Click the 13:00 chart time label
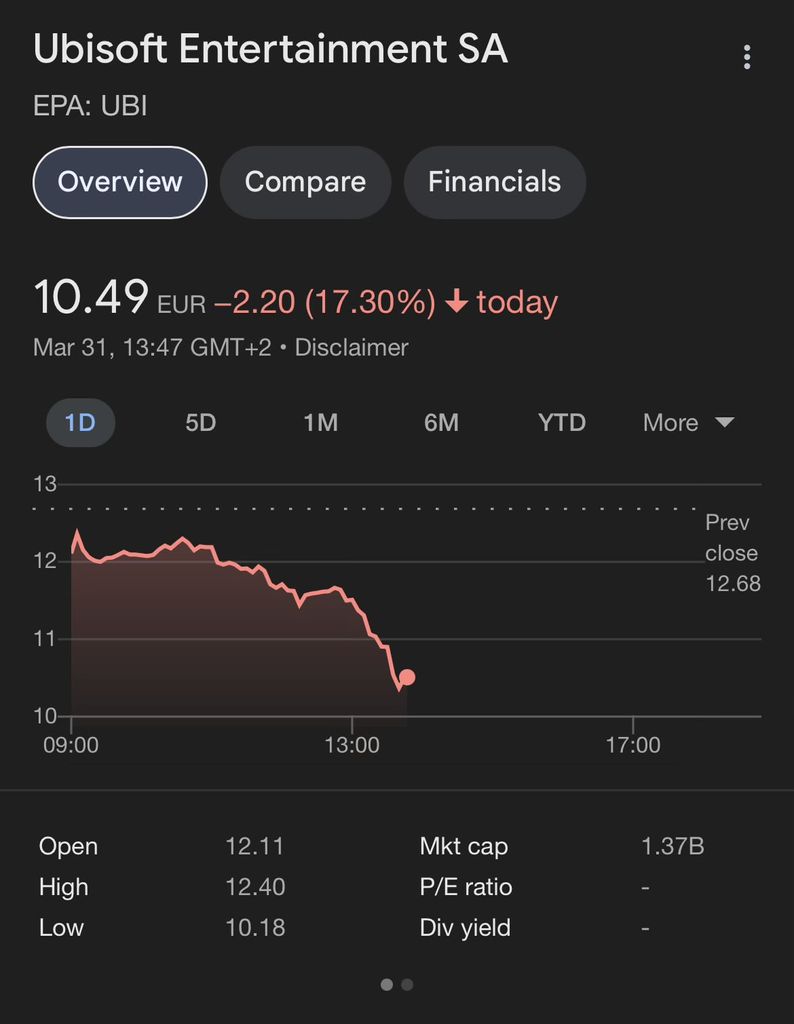The height and width of the screenshot is (1024, 794). 352,744
